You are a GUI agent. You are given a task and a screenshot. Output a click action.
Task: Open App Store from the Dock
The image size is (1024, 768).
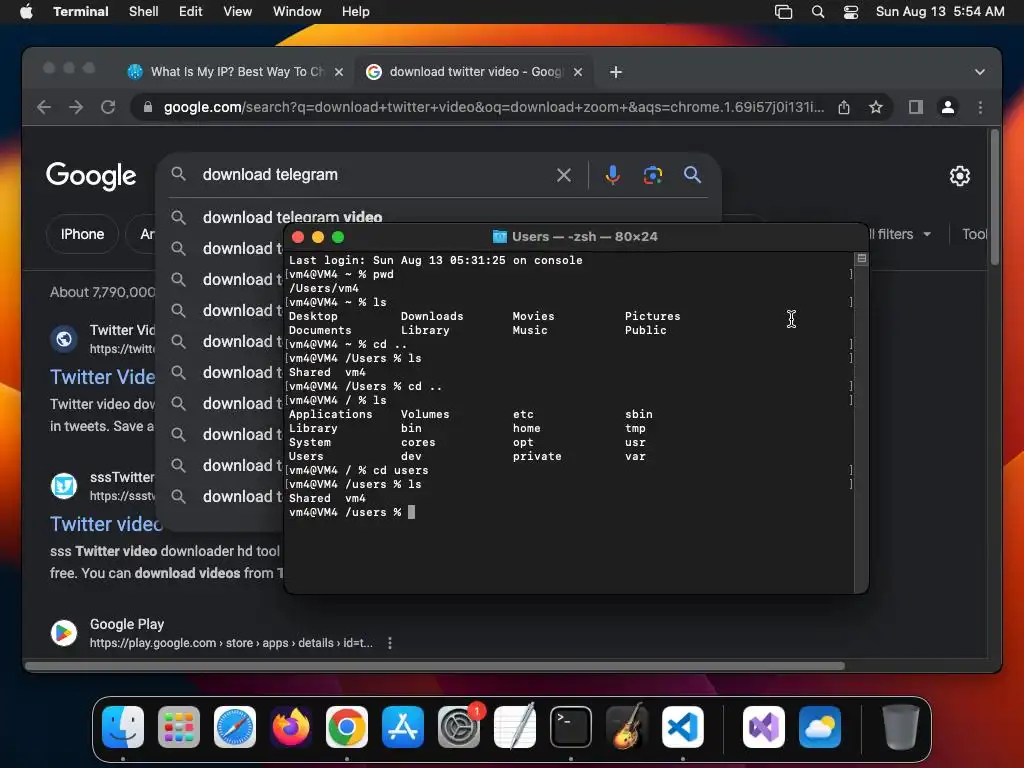(403, 727)
